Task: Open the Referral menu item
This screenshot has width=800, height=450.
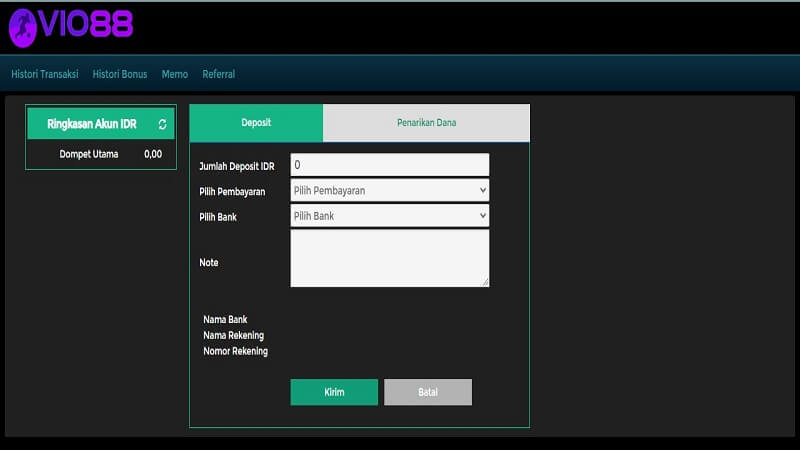Action: 219,74
